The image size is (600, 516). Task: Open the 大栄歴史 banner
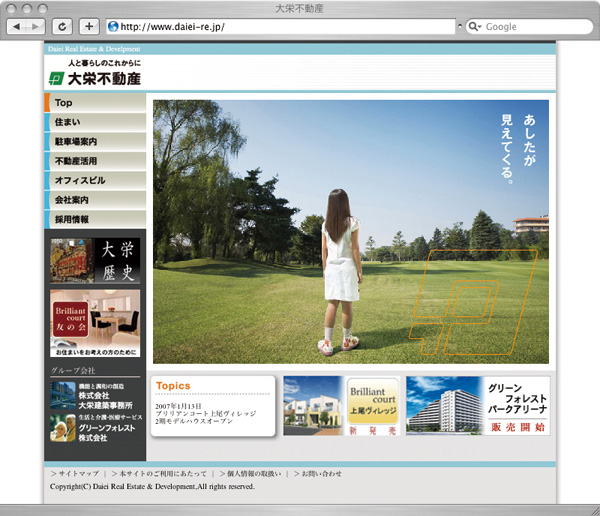[x=95, y=261]
